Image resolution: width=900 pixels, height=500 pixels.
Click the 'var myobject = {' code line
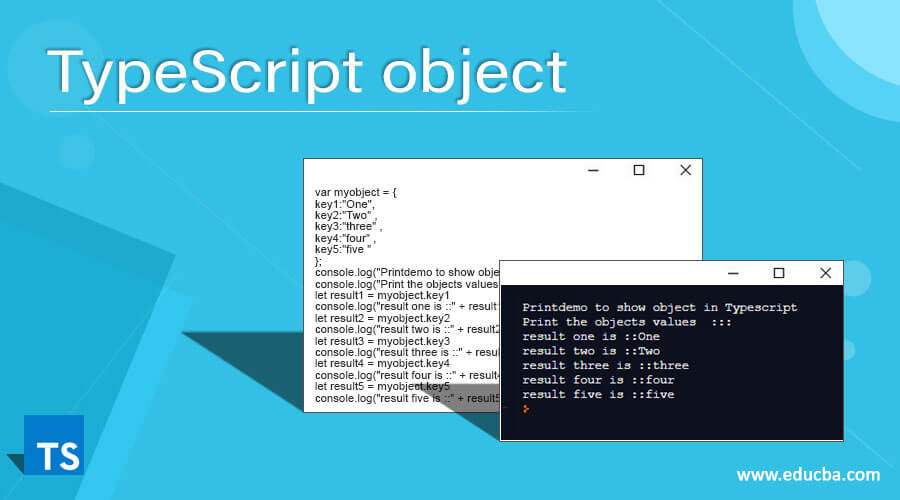coord(355,192)
